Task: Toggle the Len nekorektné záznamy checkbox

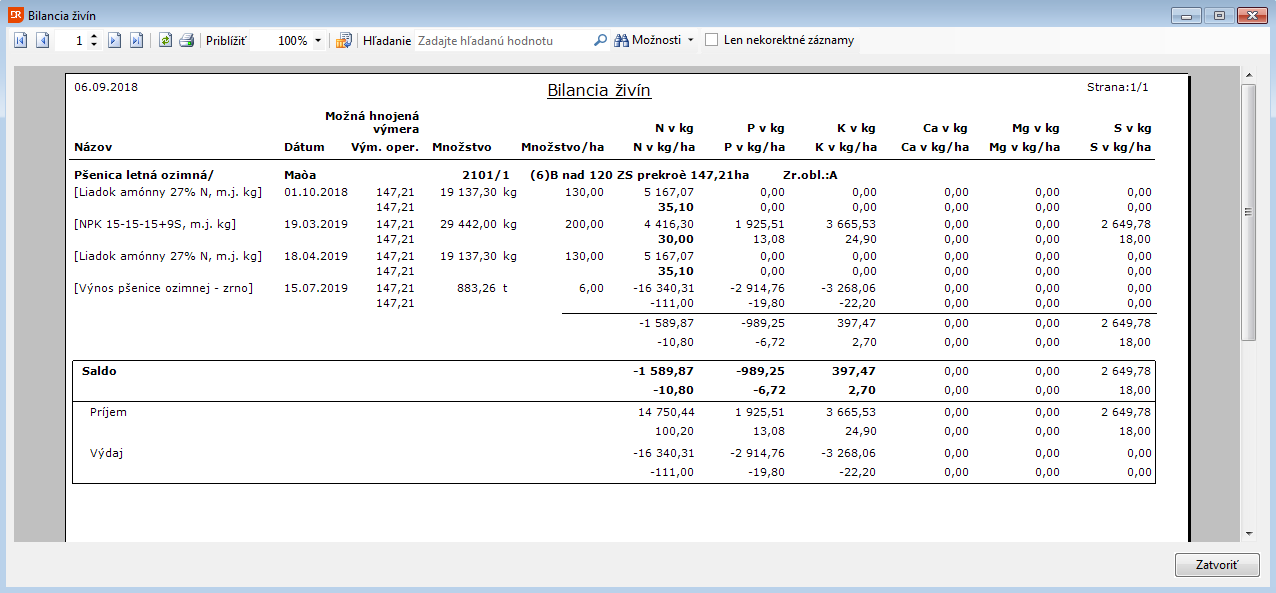Action: tap(711, 41)
